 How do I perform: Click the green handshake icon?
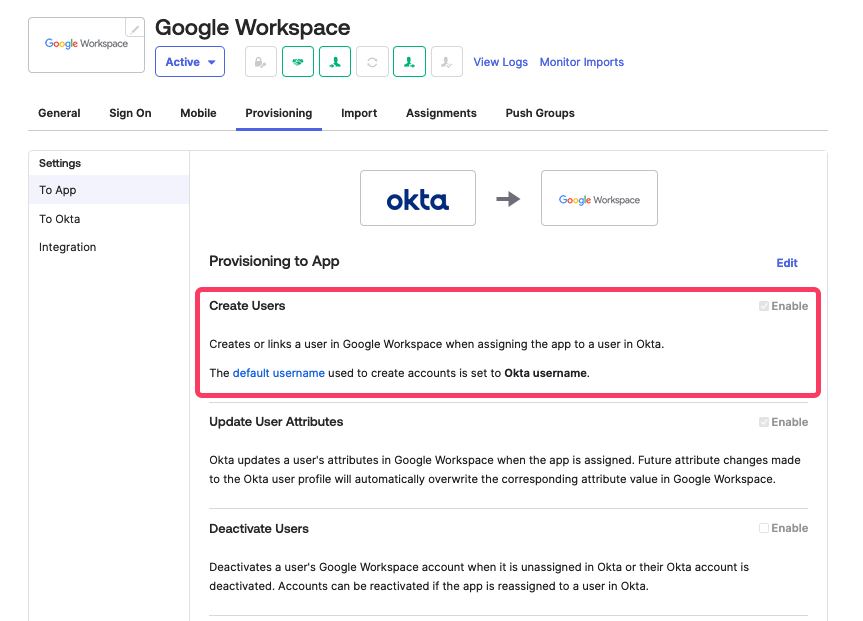[x=298, y=62]
